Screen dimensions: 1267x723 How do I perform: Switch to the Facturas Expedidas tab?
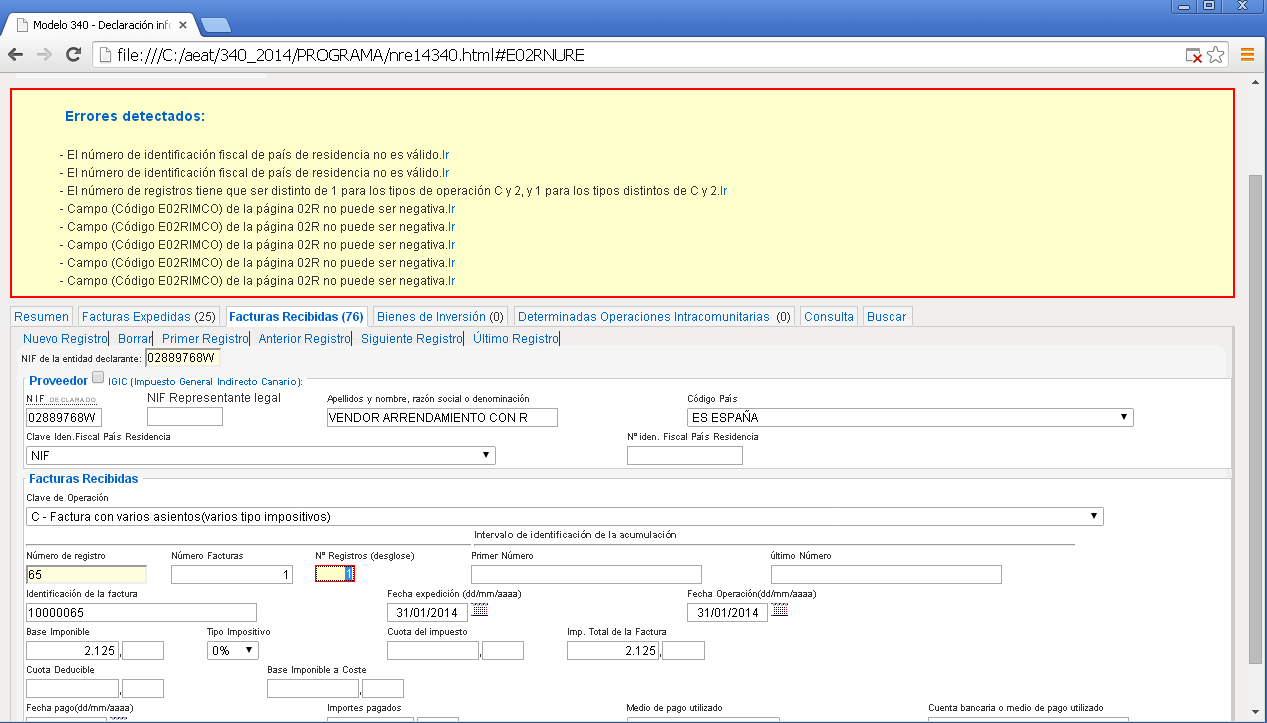(x=148, y=316)
